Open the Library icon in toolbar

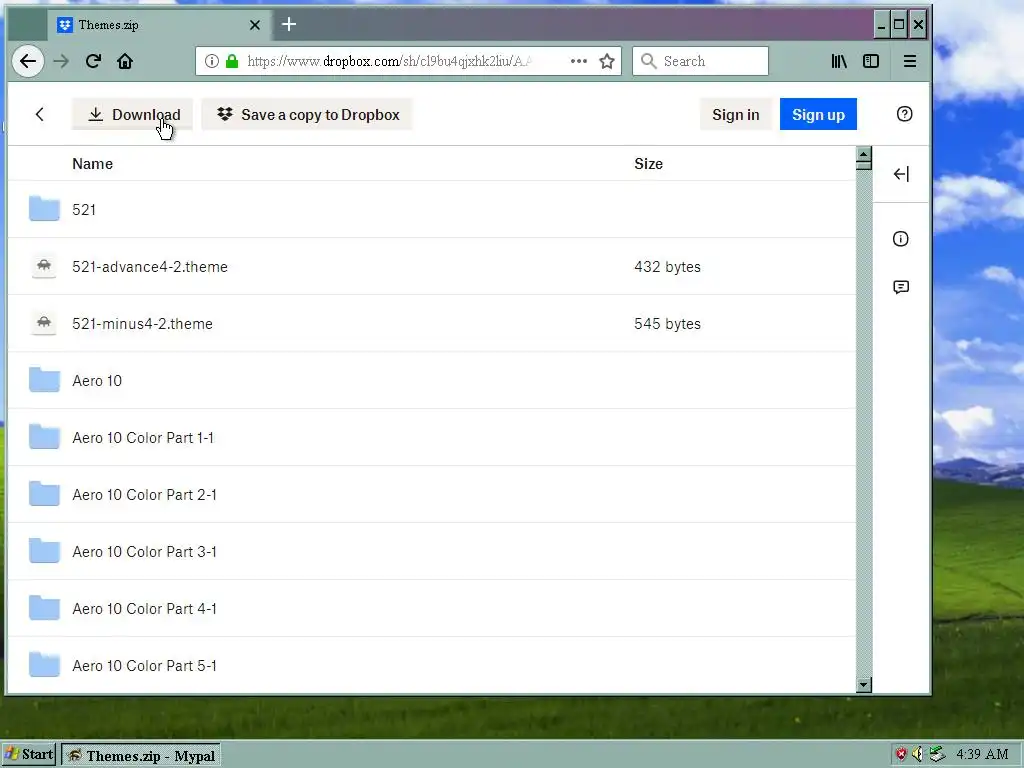click(x=839, y=61)
